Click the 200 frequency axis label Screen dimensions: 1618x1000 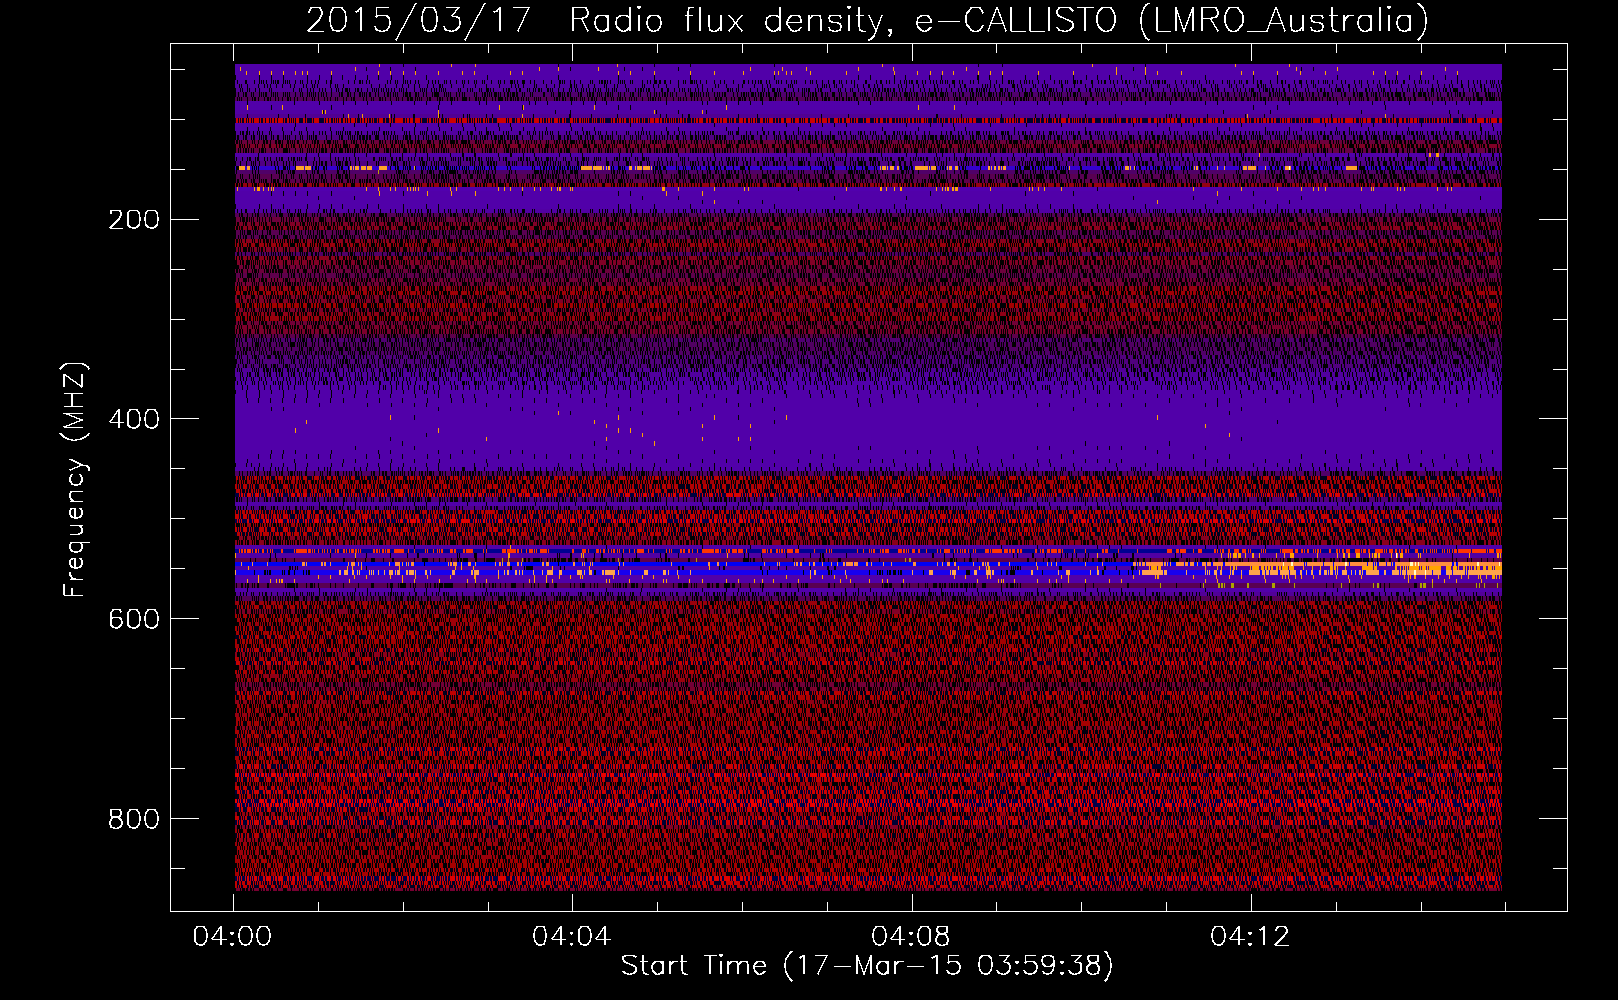click(134, 220)
